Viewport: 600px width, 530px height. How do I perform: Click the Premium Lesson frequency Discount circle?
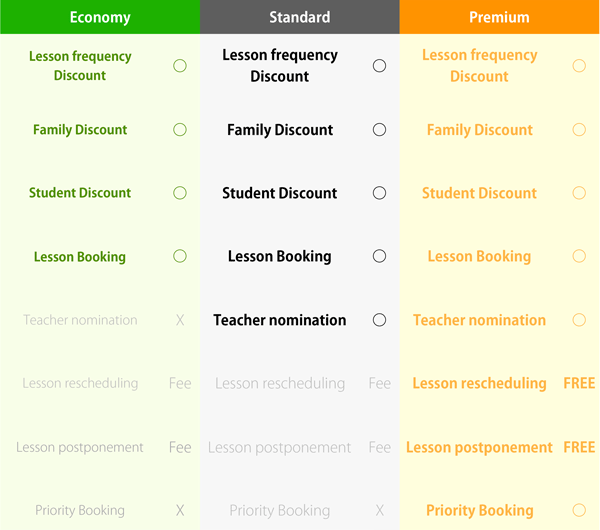(x=579, y=66)
